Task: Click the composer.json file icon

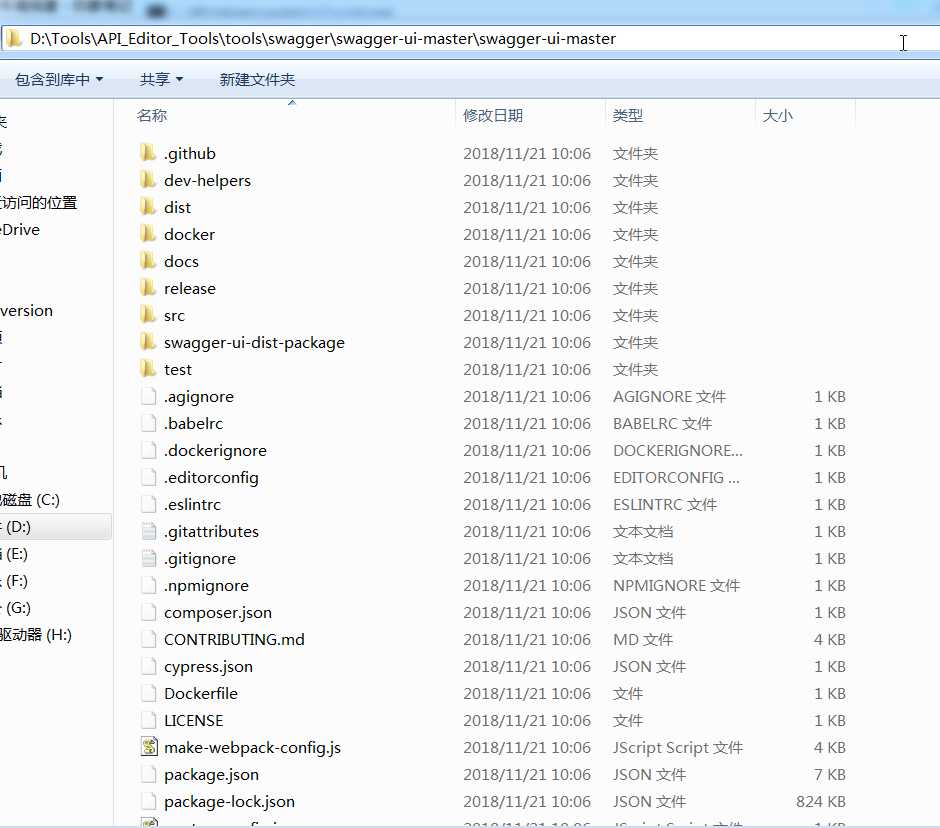Action: click(x=149, y=612)
